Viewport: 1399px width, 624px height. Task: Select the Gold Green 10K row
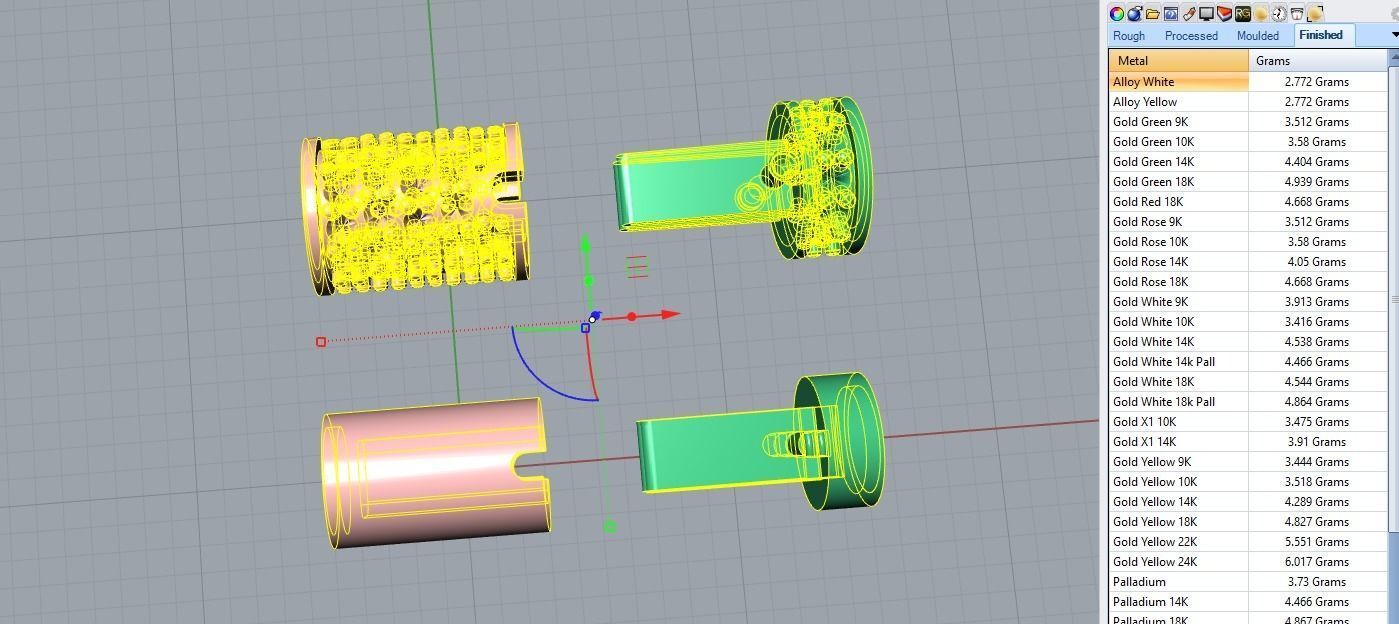point(1248,142)
